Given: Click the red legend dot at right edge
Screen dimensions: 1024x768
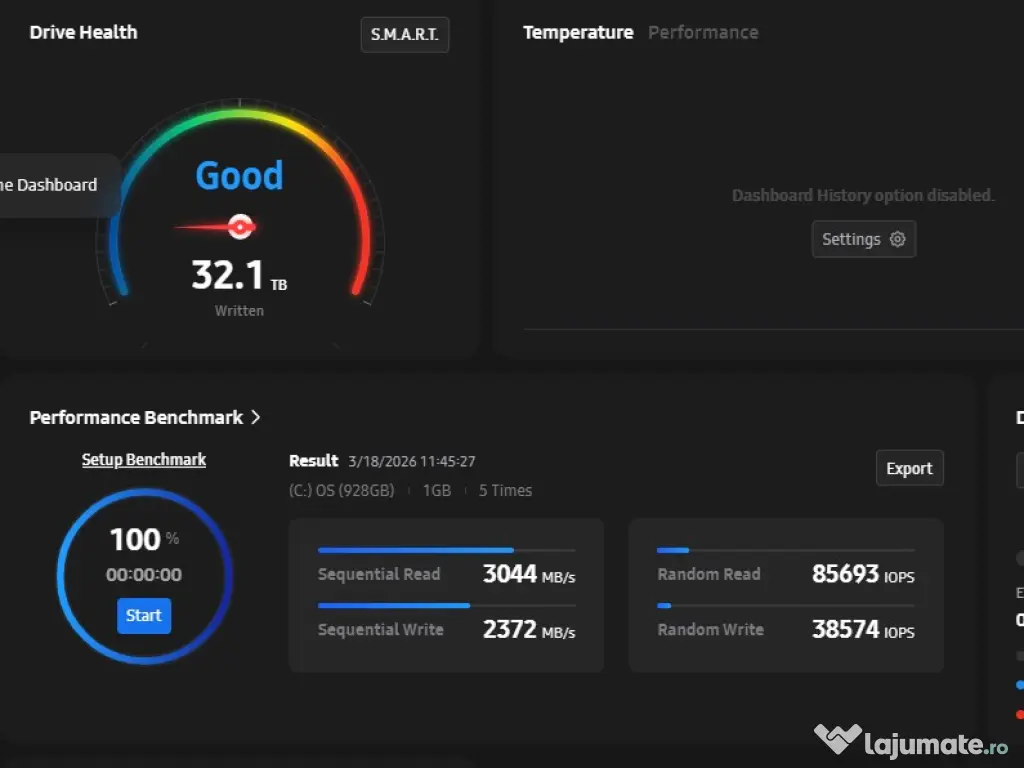Looking at the screenshot, I should pyautogui.click(x=1019, y=714).
